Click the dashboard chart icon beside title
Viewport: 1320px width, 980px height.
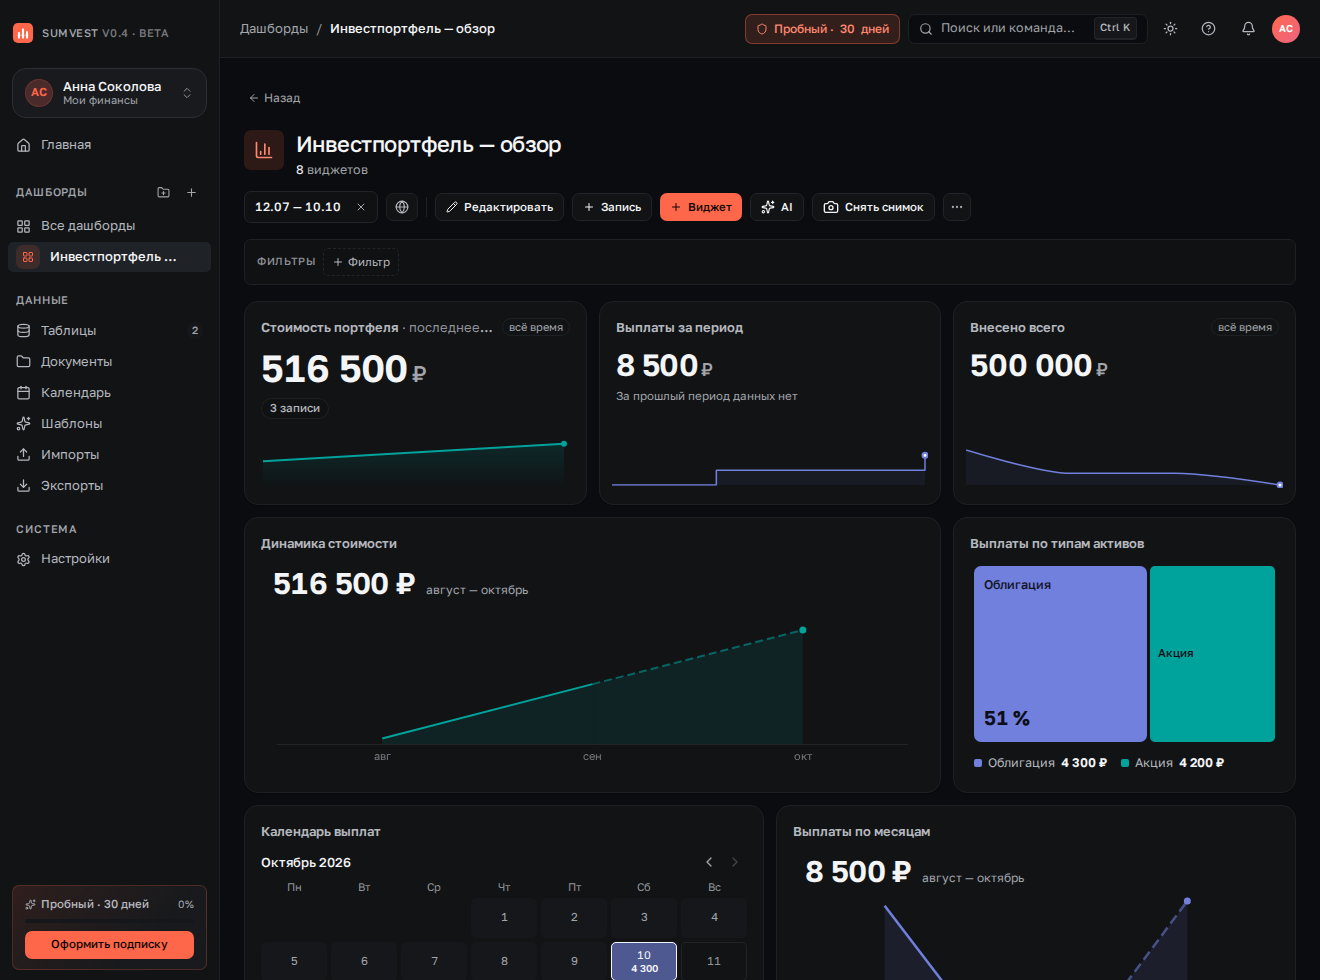point(264,150)
